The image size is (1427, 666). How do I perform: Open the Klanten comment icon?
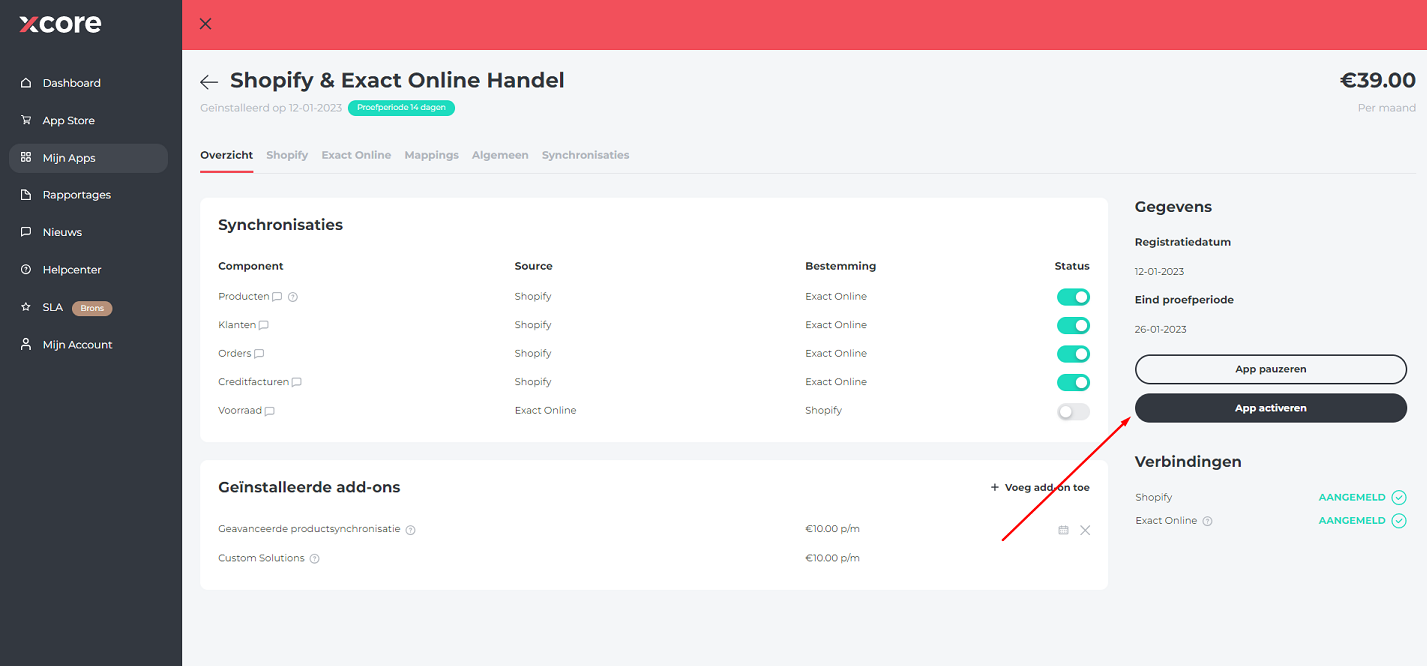click(x=264, y=326)
